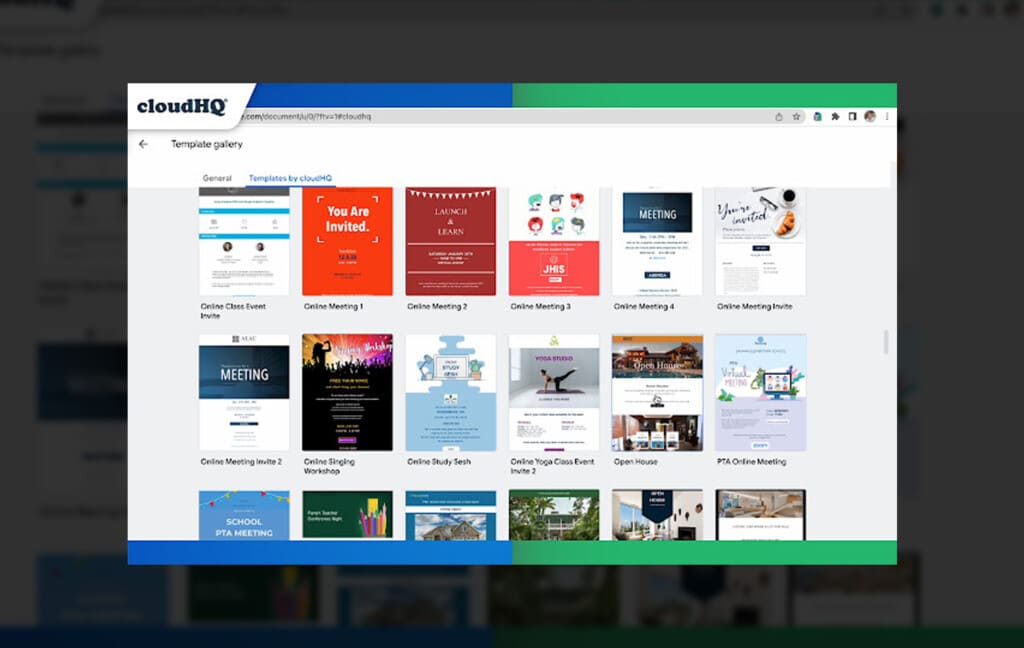Open the puzzle-piece Extensions menu
The image size is (1024, 648).
pyautogui.click(x=835, y=116)
